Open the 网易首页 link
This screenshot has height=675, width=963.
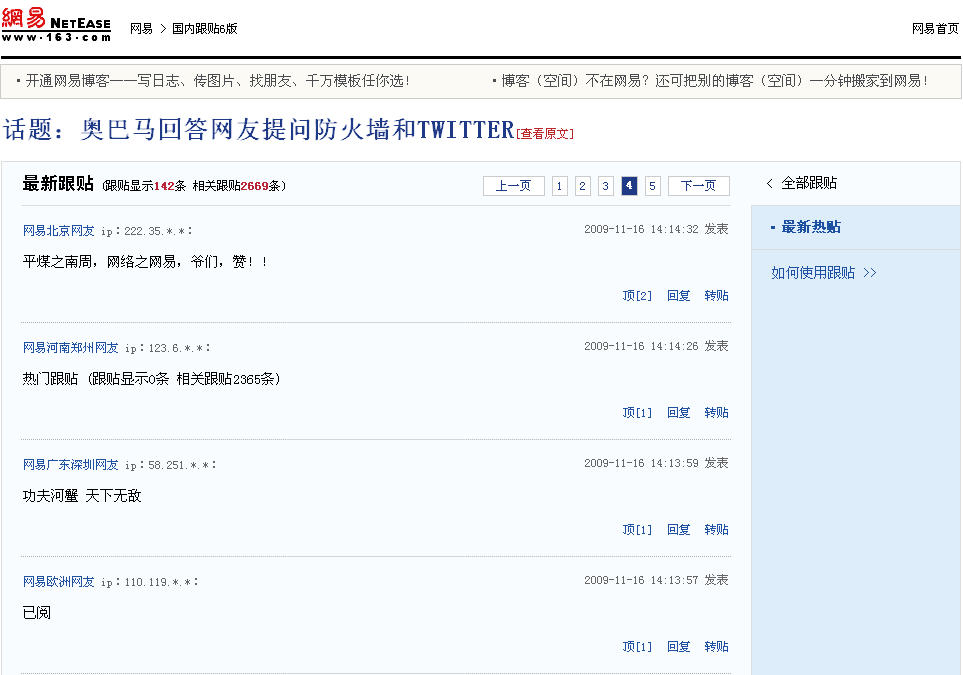(935, 29)
